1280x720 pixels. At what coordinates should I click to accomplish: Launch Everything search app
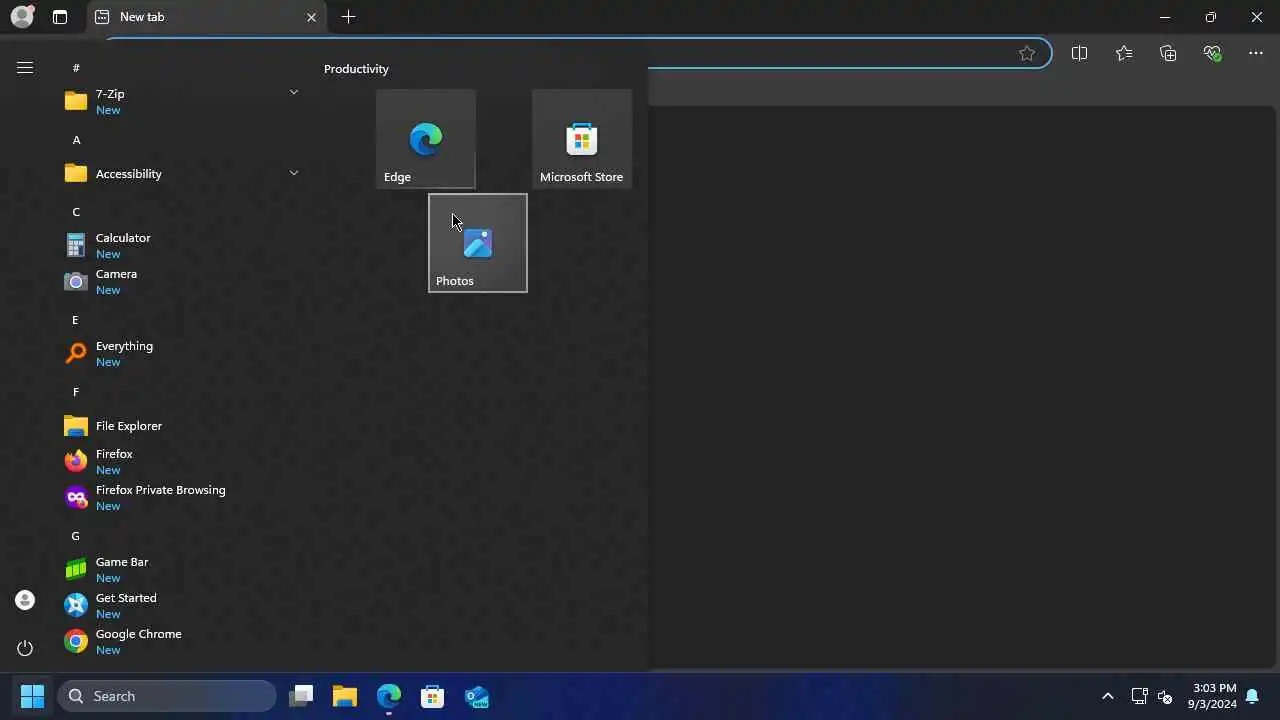180,354
